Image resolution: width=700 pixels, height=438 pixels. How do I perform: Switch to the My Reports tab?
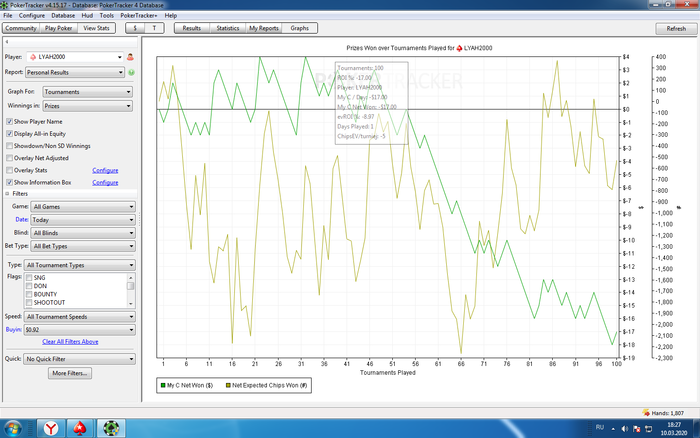tap(264, 28)
